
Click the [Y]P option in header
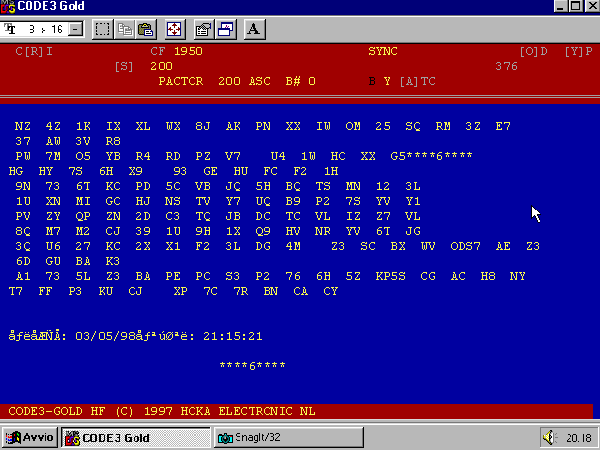(578, 50)
